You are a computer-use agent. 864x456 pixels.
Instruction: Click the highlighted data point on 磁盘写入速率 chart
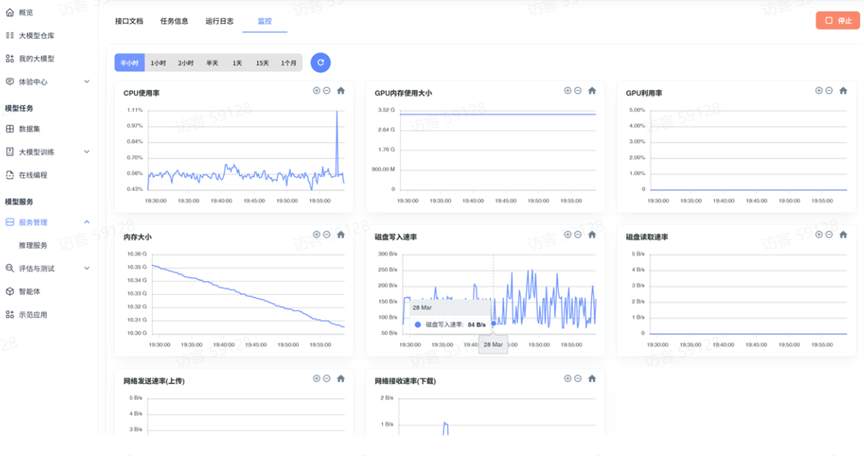pyautogui.click(x=493, y=324)
